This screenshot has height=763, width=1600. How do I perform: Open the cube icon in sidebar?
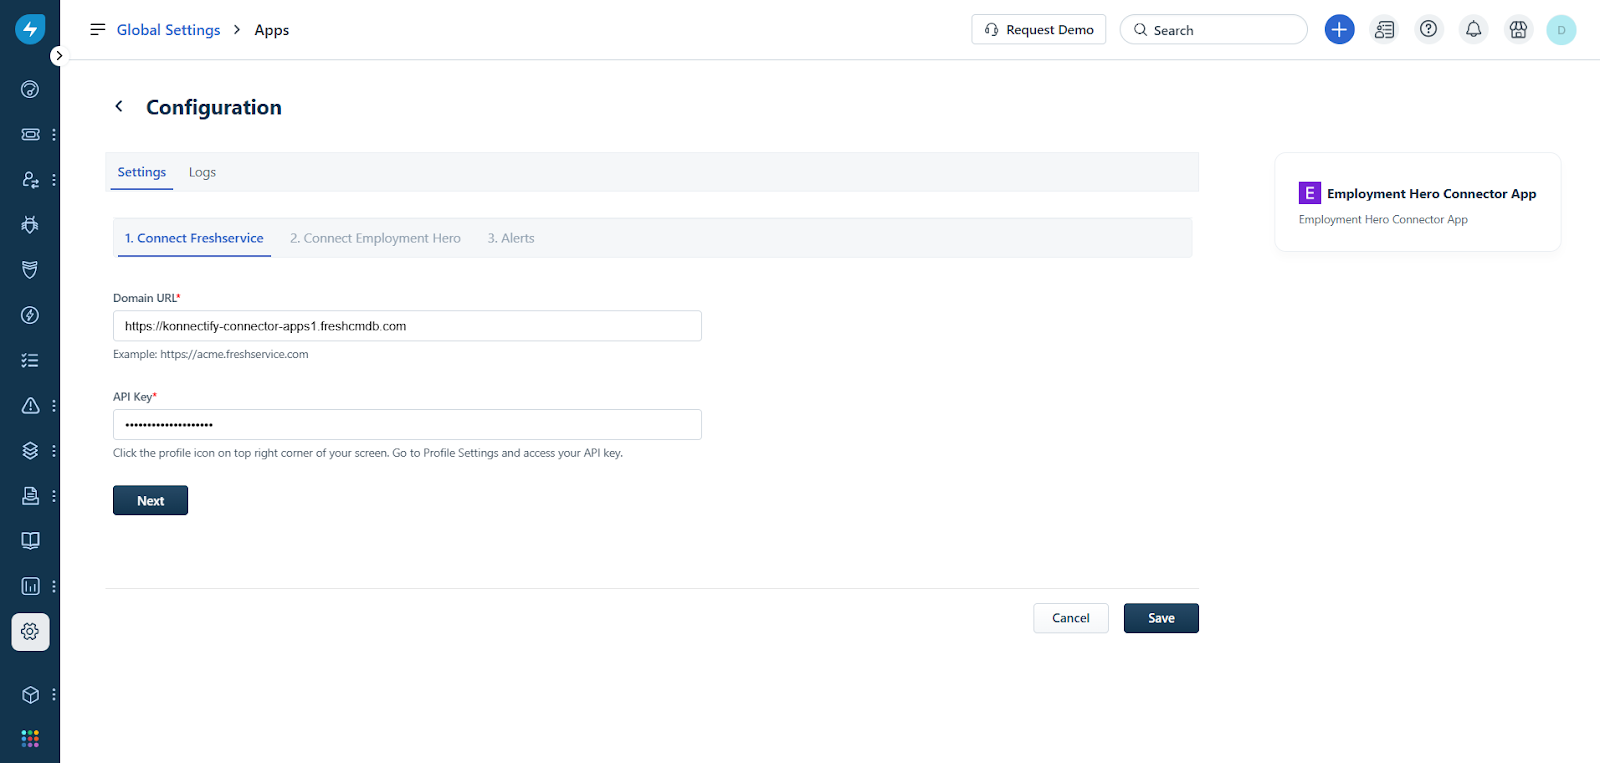coord(30,695)
